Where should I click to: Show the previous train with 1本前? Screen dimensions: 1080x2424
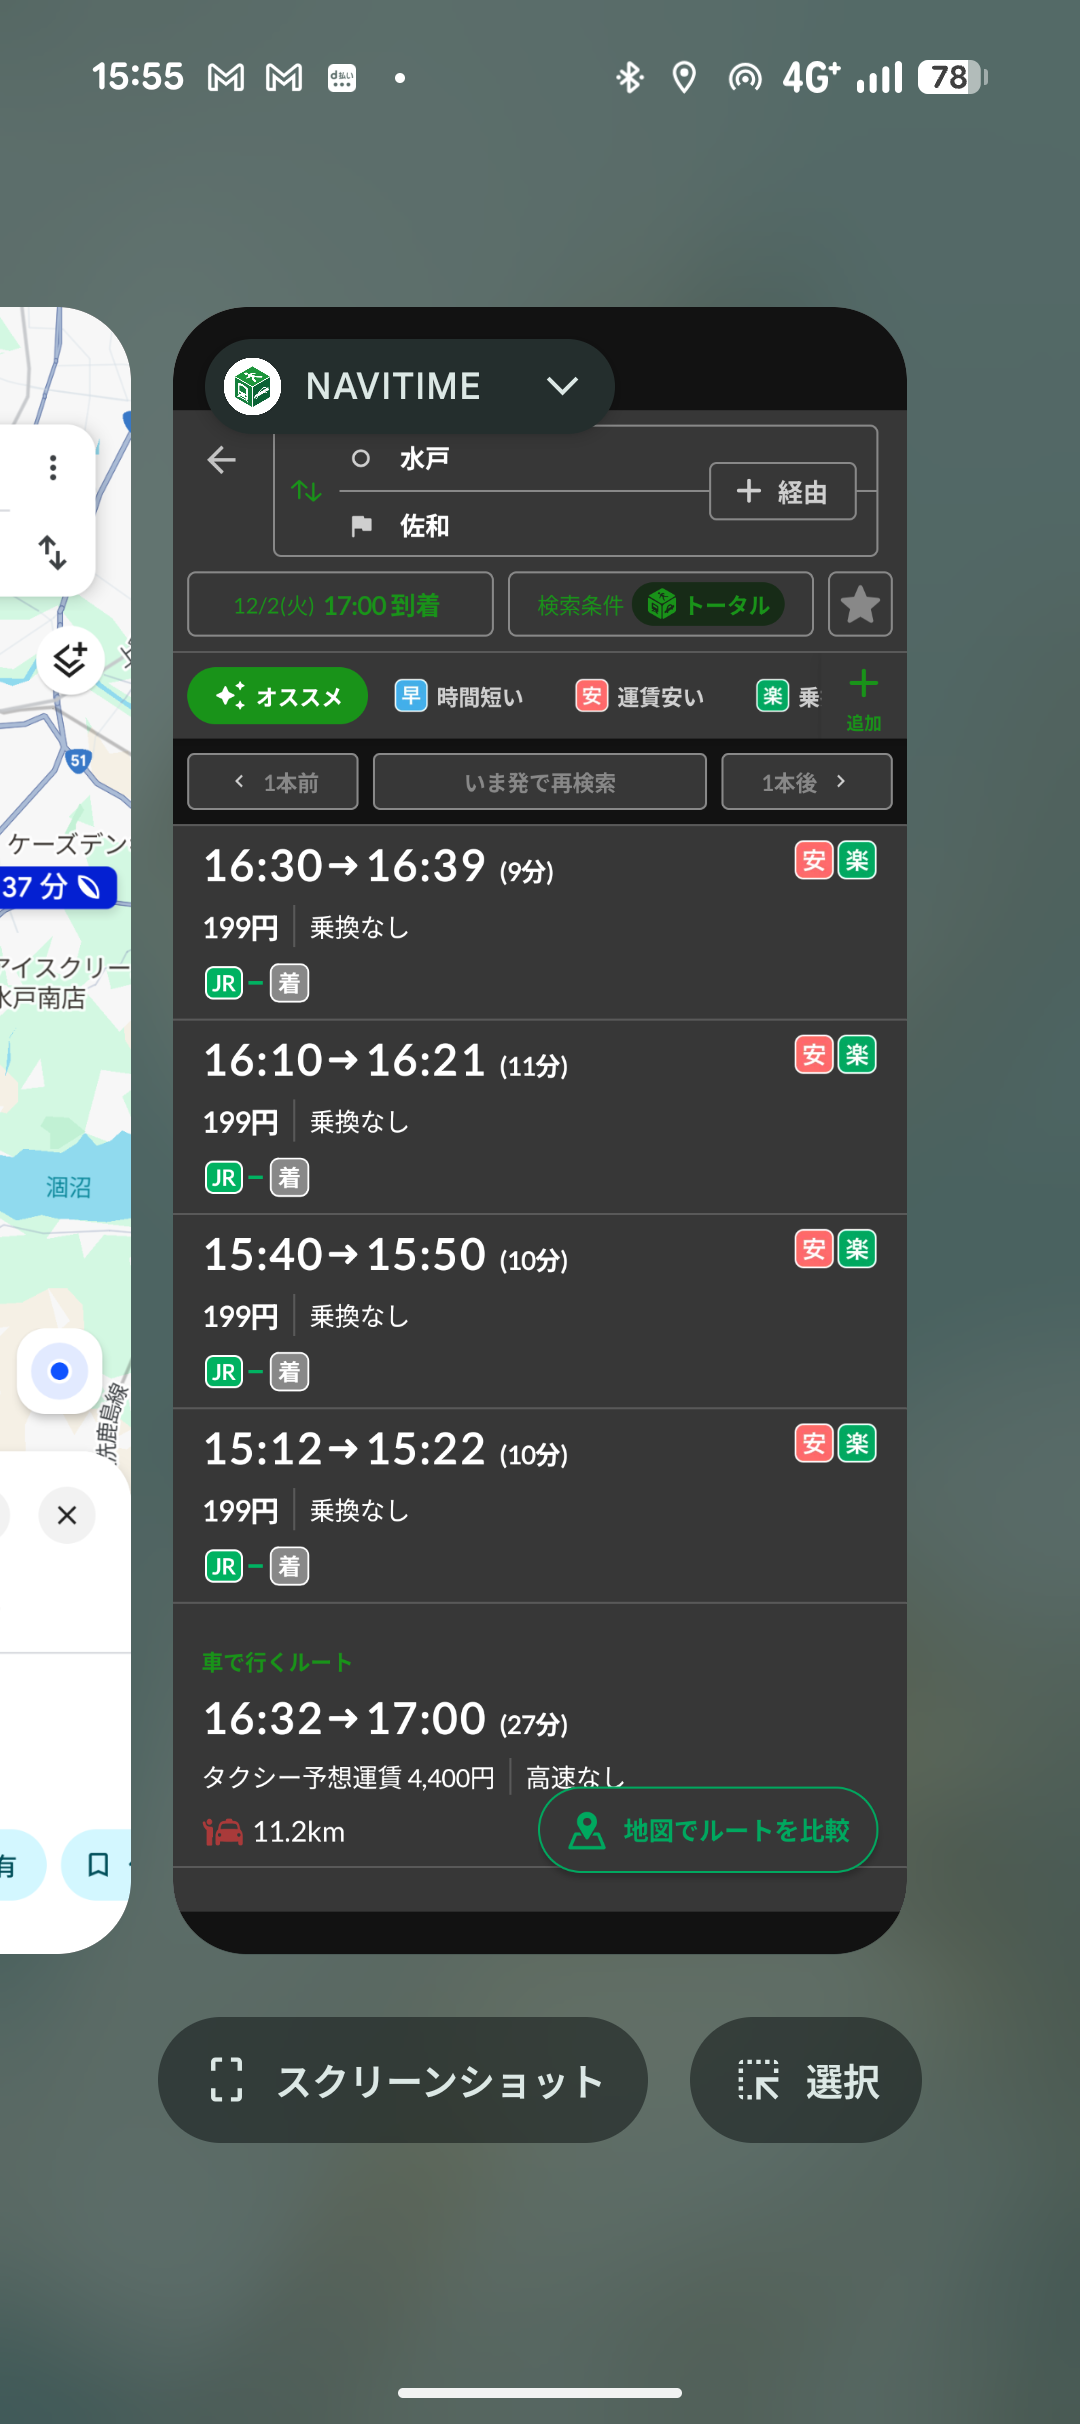click(x=273, y=782)
